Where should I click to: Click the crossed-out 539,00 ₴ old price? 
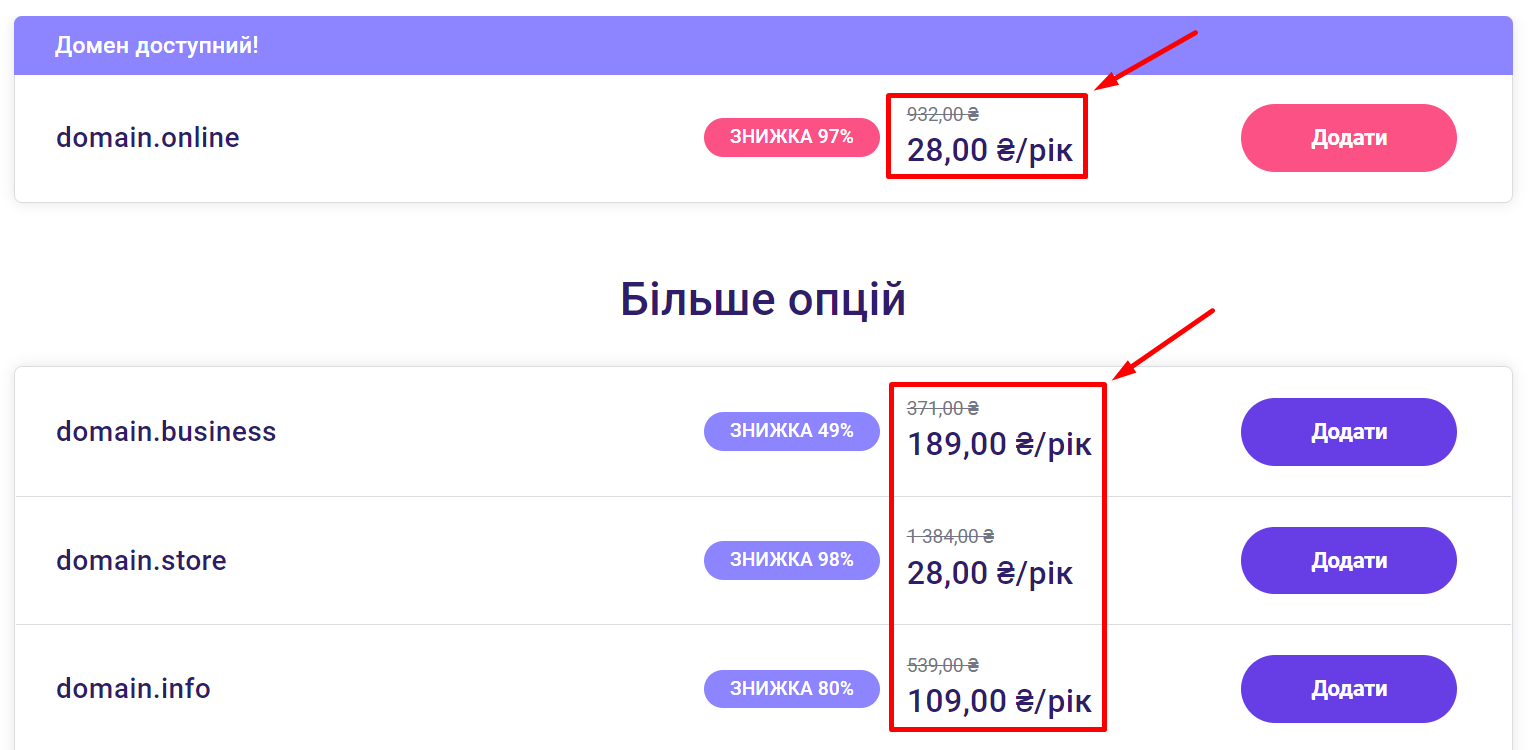click(x=942, y=665)
